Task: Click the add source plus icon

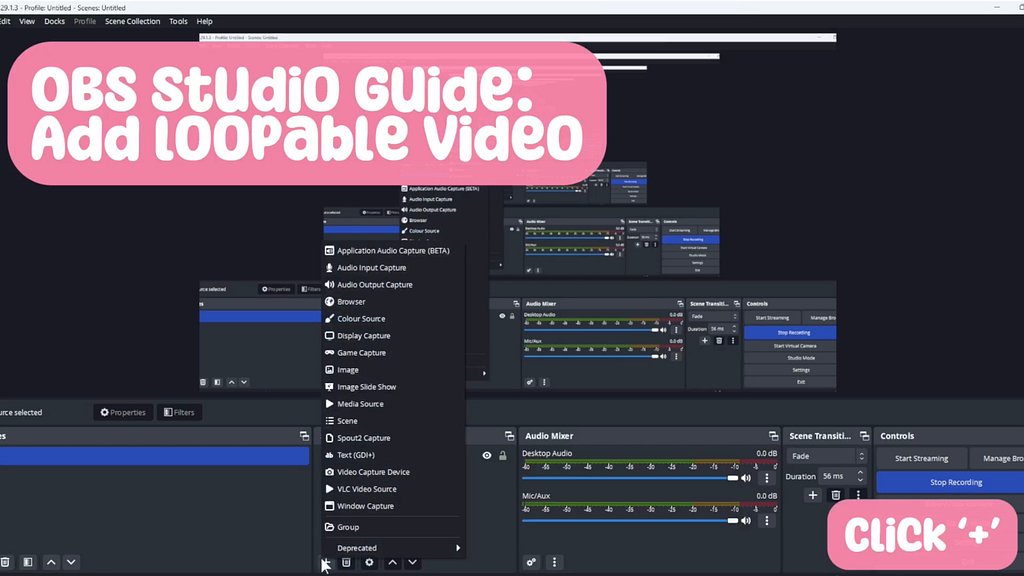Action: point(325,563)
